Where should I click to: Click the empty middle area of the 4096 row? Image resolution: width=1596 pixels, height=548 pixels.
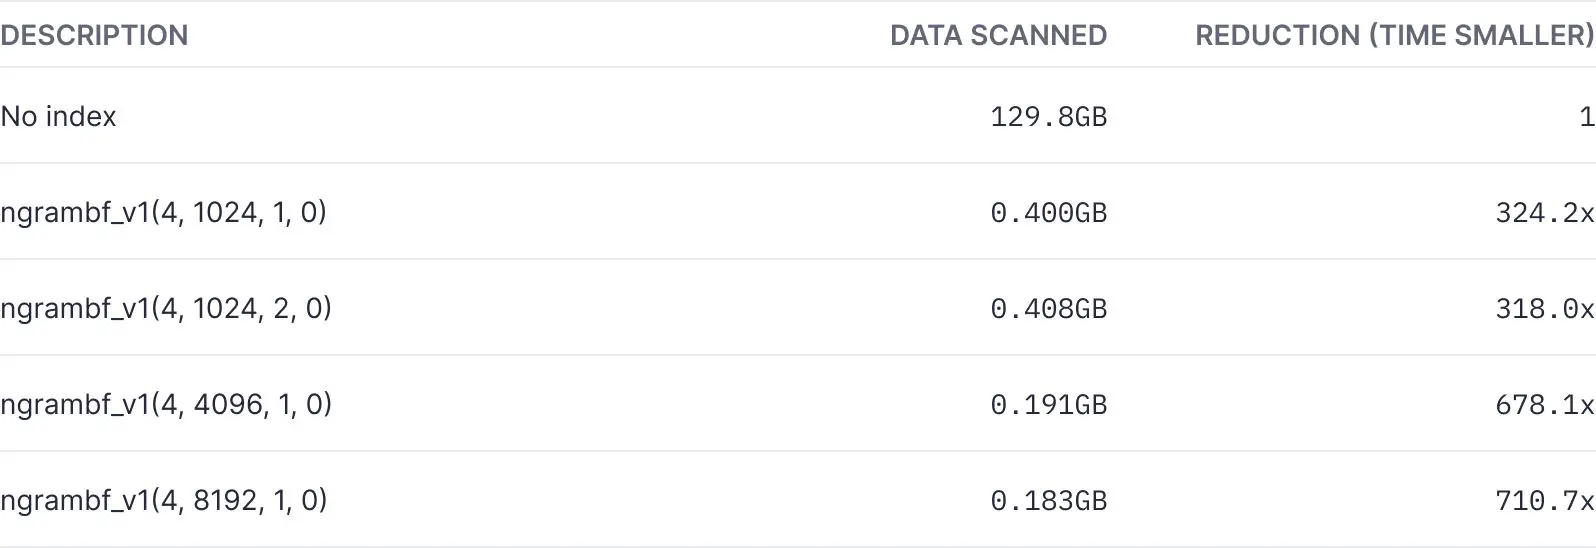(660, 404)
